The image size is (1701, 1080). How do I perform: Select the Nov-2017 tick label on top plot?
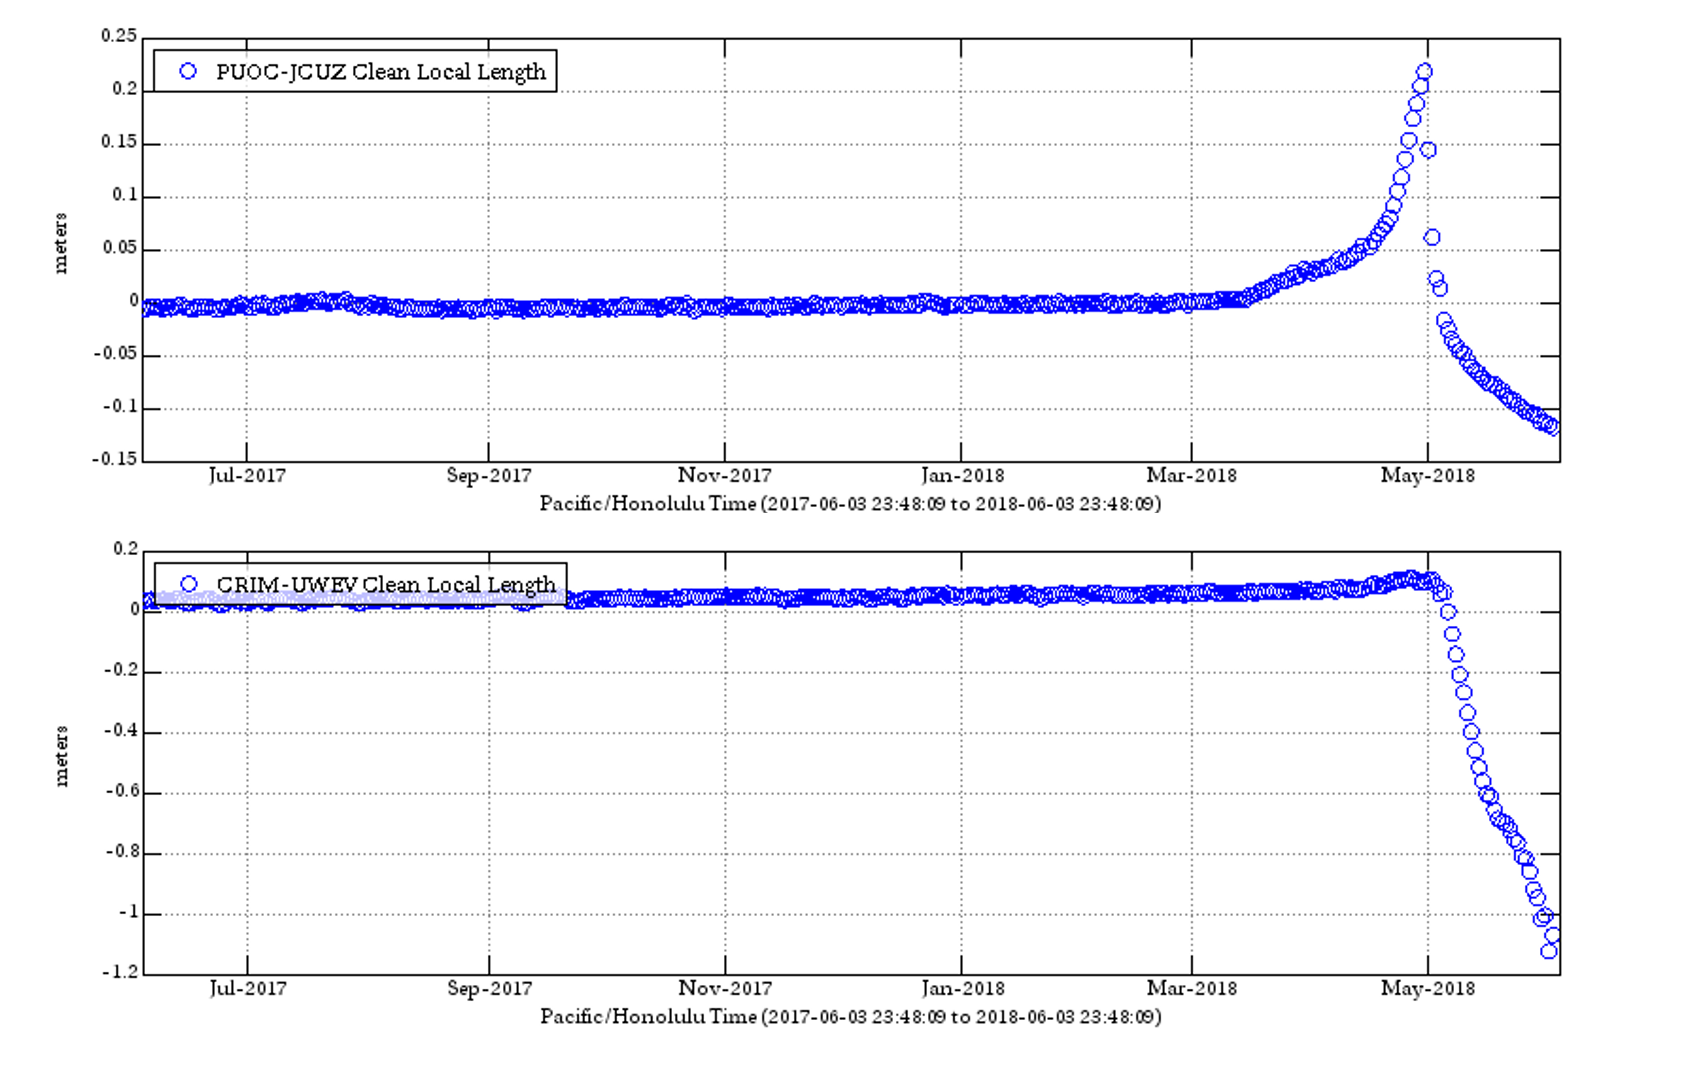pyautogui.click(x=724, y=476)
